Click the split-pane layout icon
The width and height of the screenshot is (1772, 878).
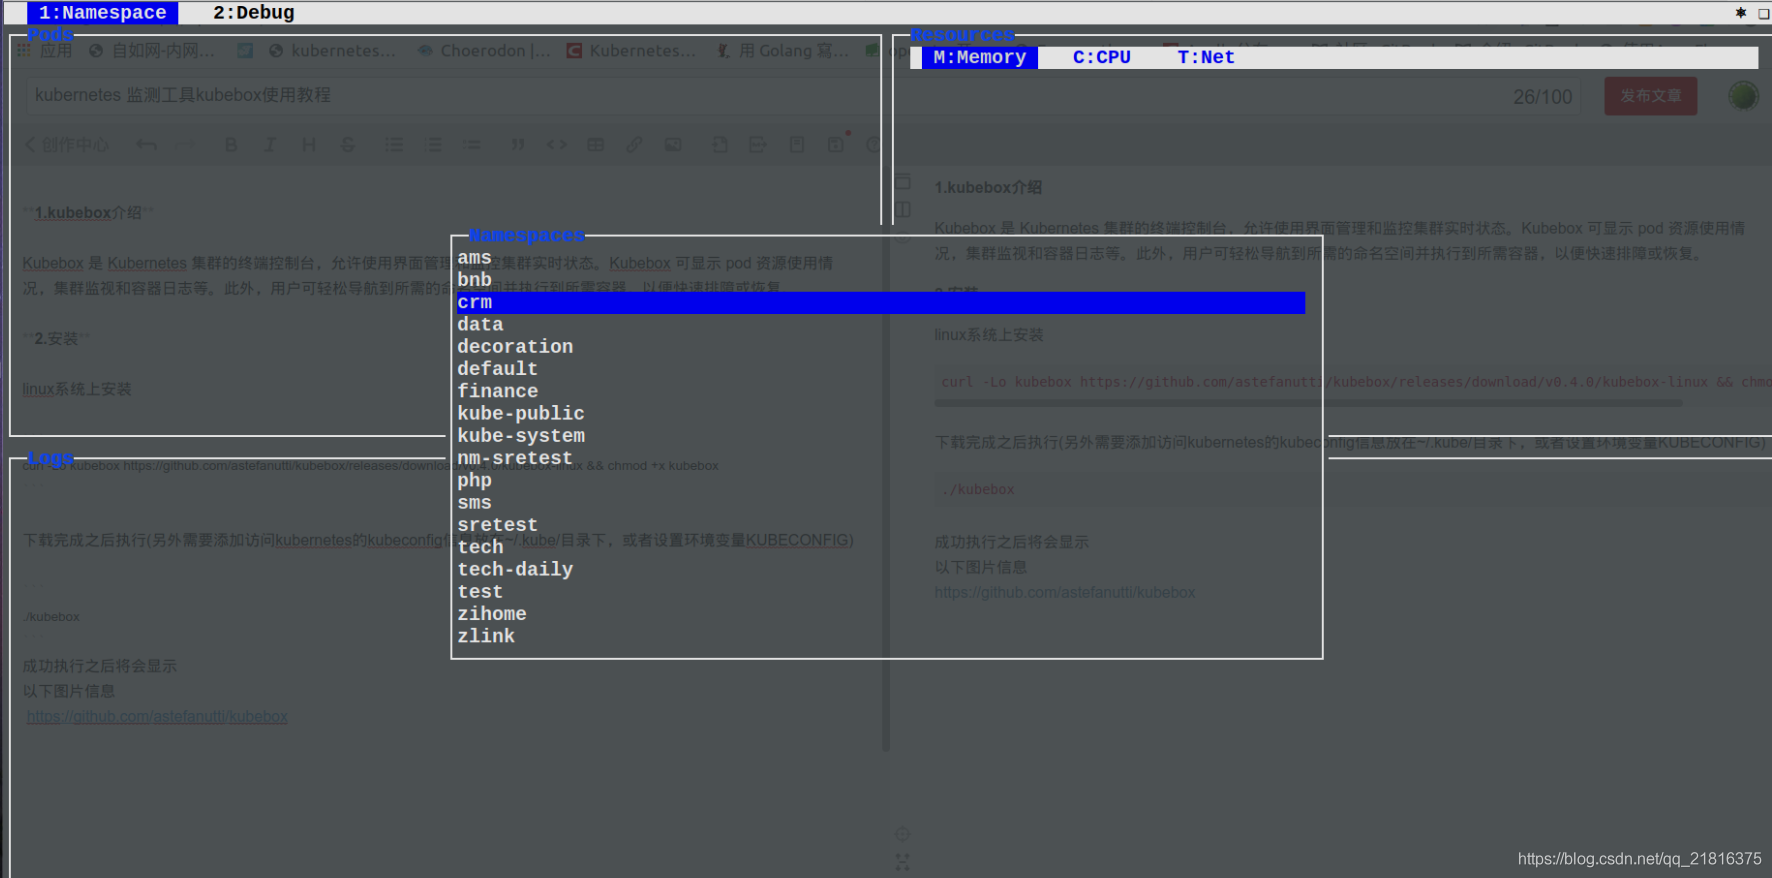click(903, 209)
